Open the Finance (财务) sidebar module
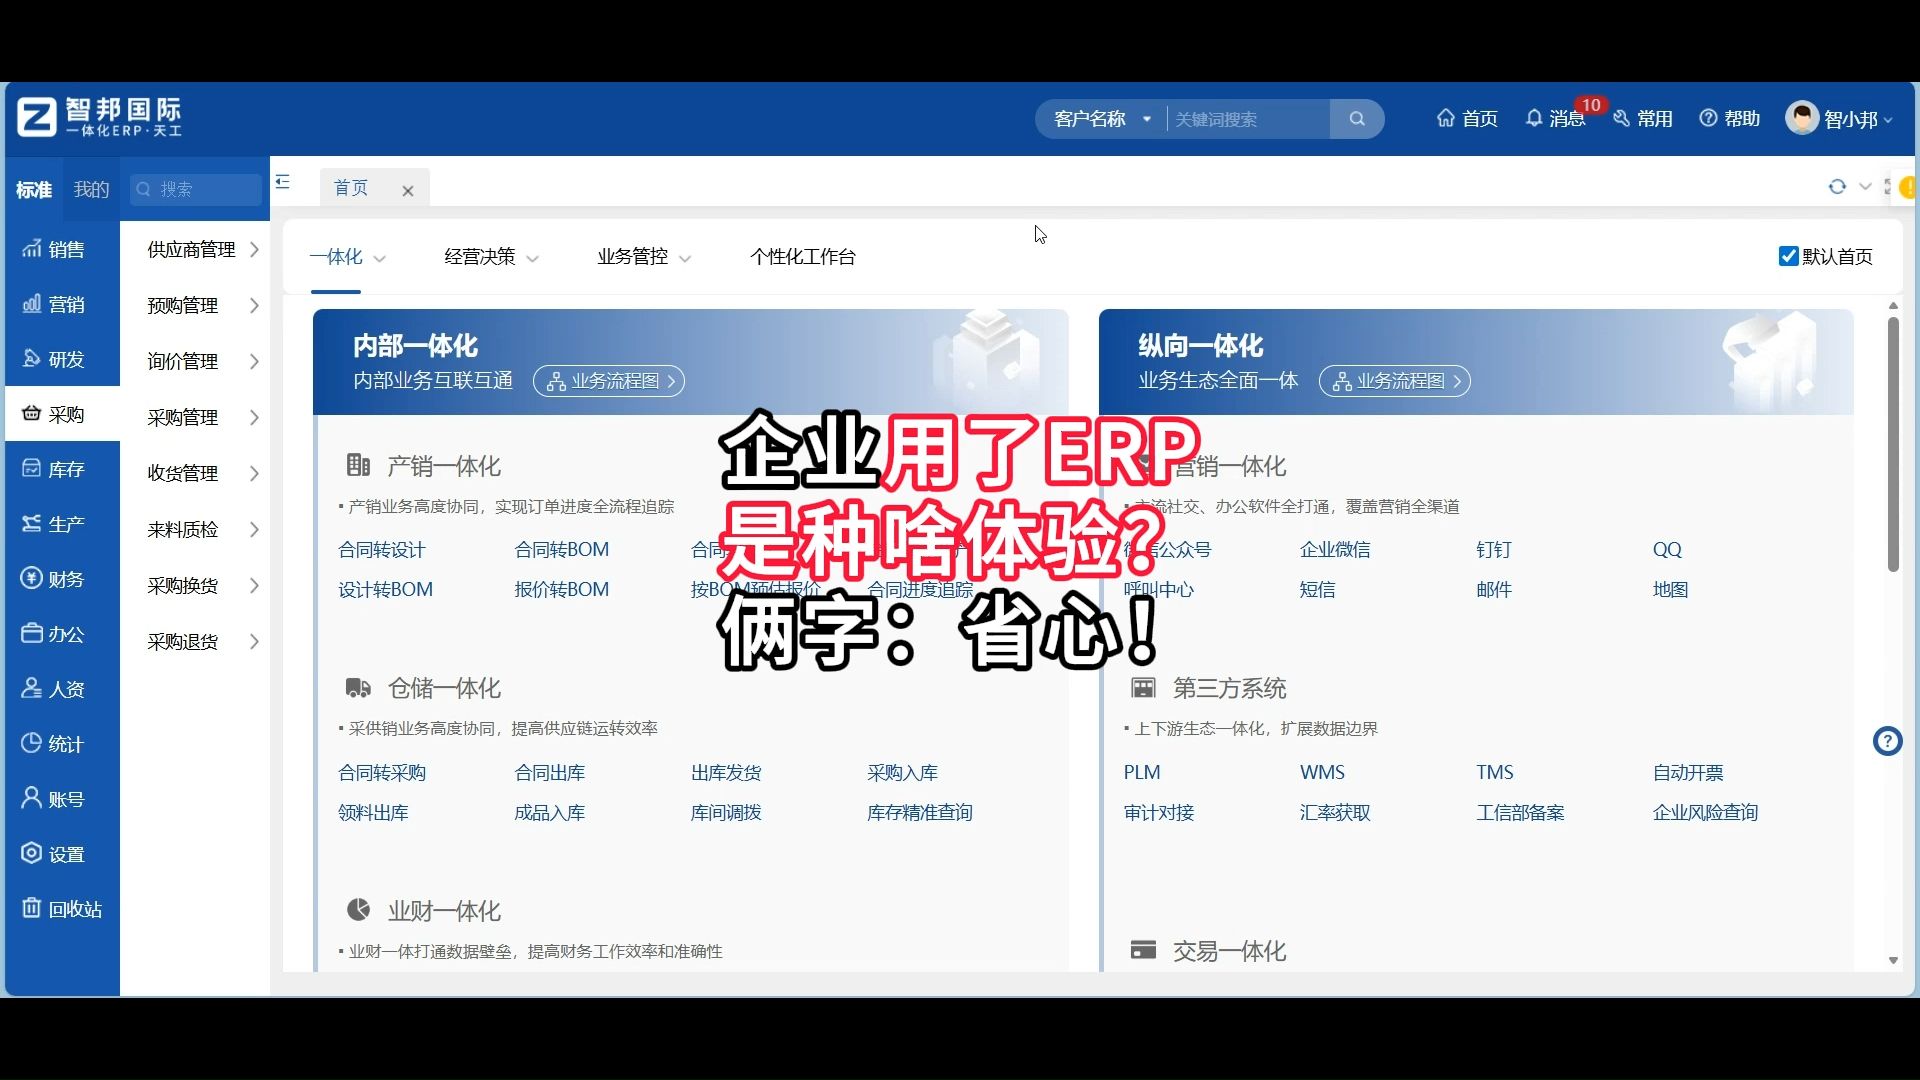This screenshot has height=1080, width=1920. tap(62, 579)
